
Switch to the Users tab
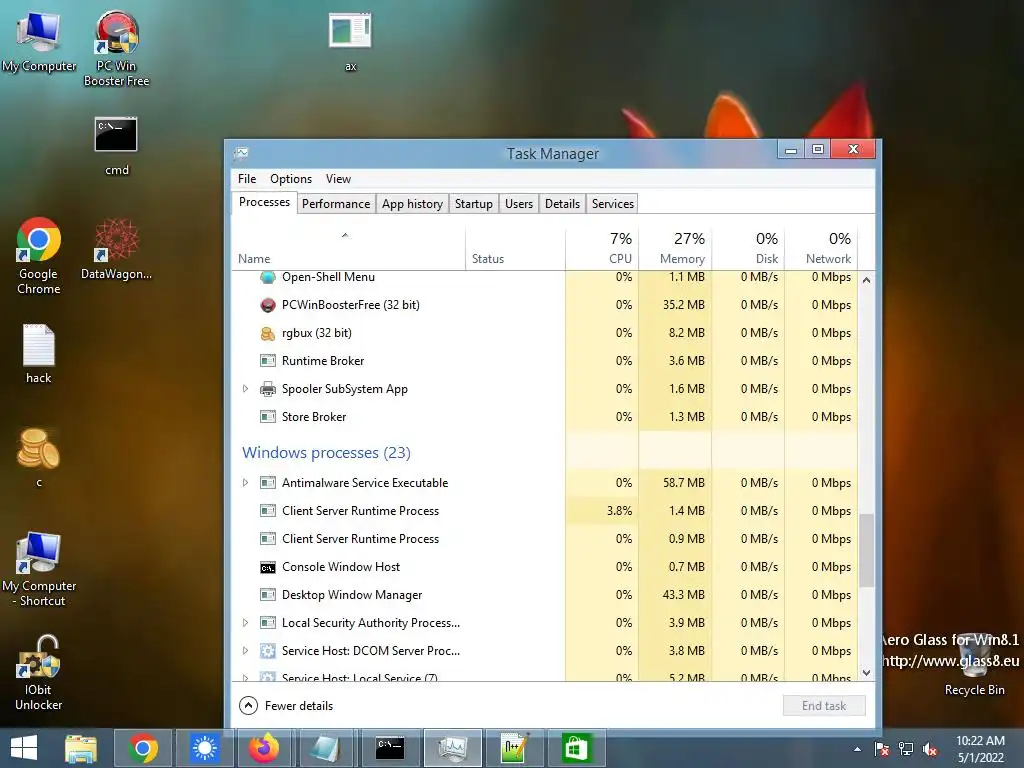coord(519,204)
